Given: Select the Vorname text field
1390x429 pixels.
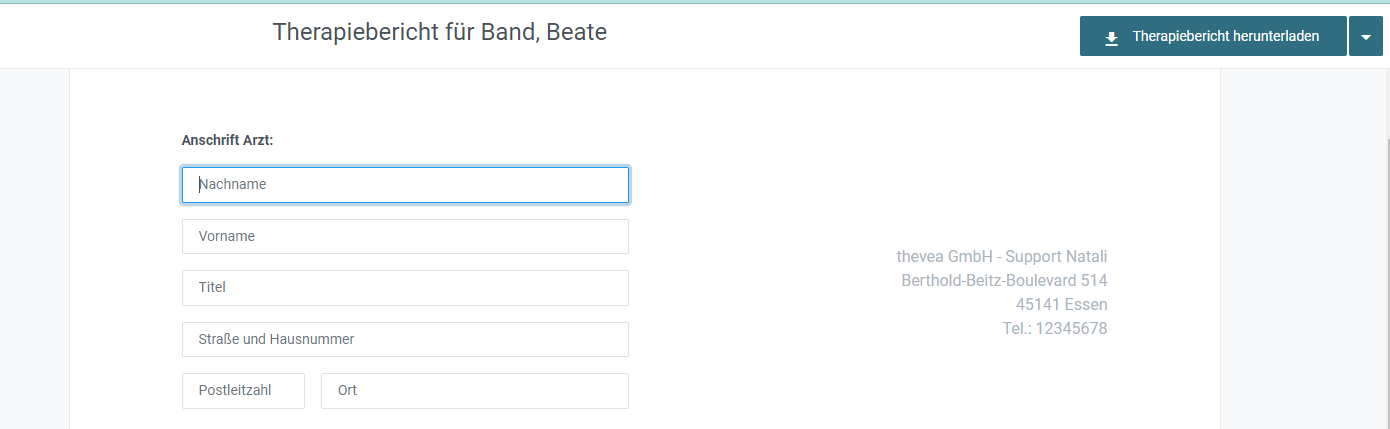Looking at the screenshot, I should (x=405, y=237).
